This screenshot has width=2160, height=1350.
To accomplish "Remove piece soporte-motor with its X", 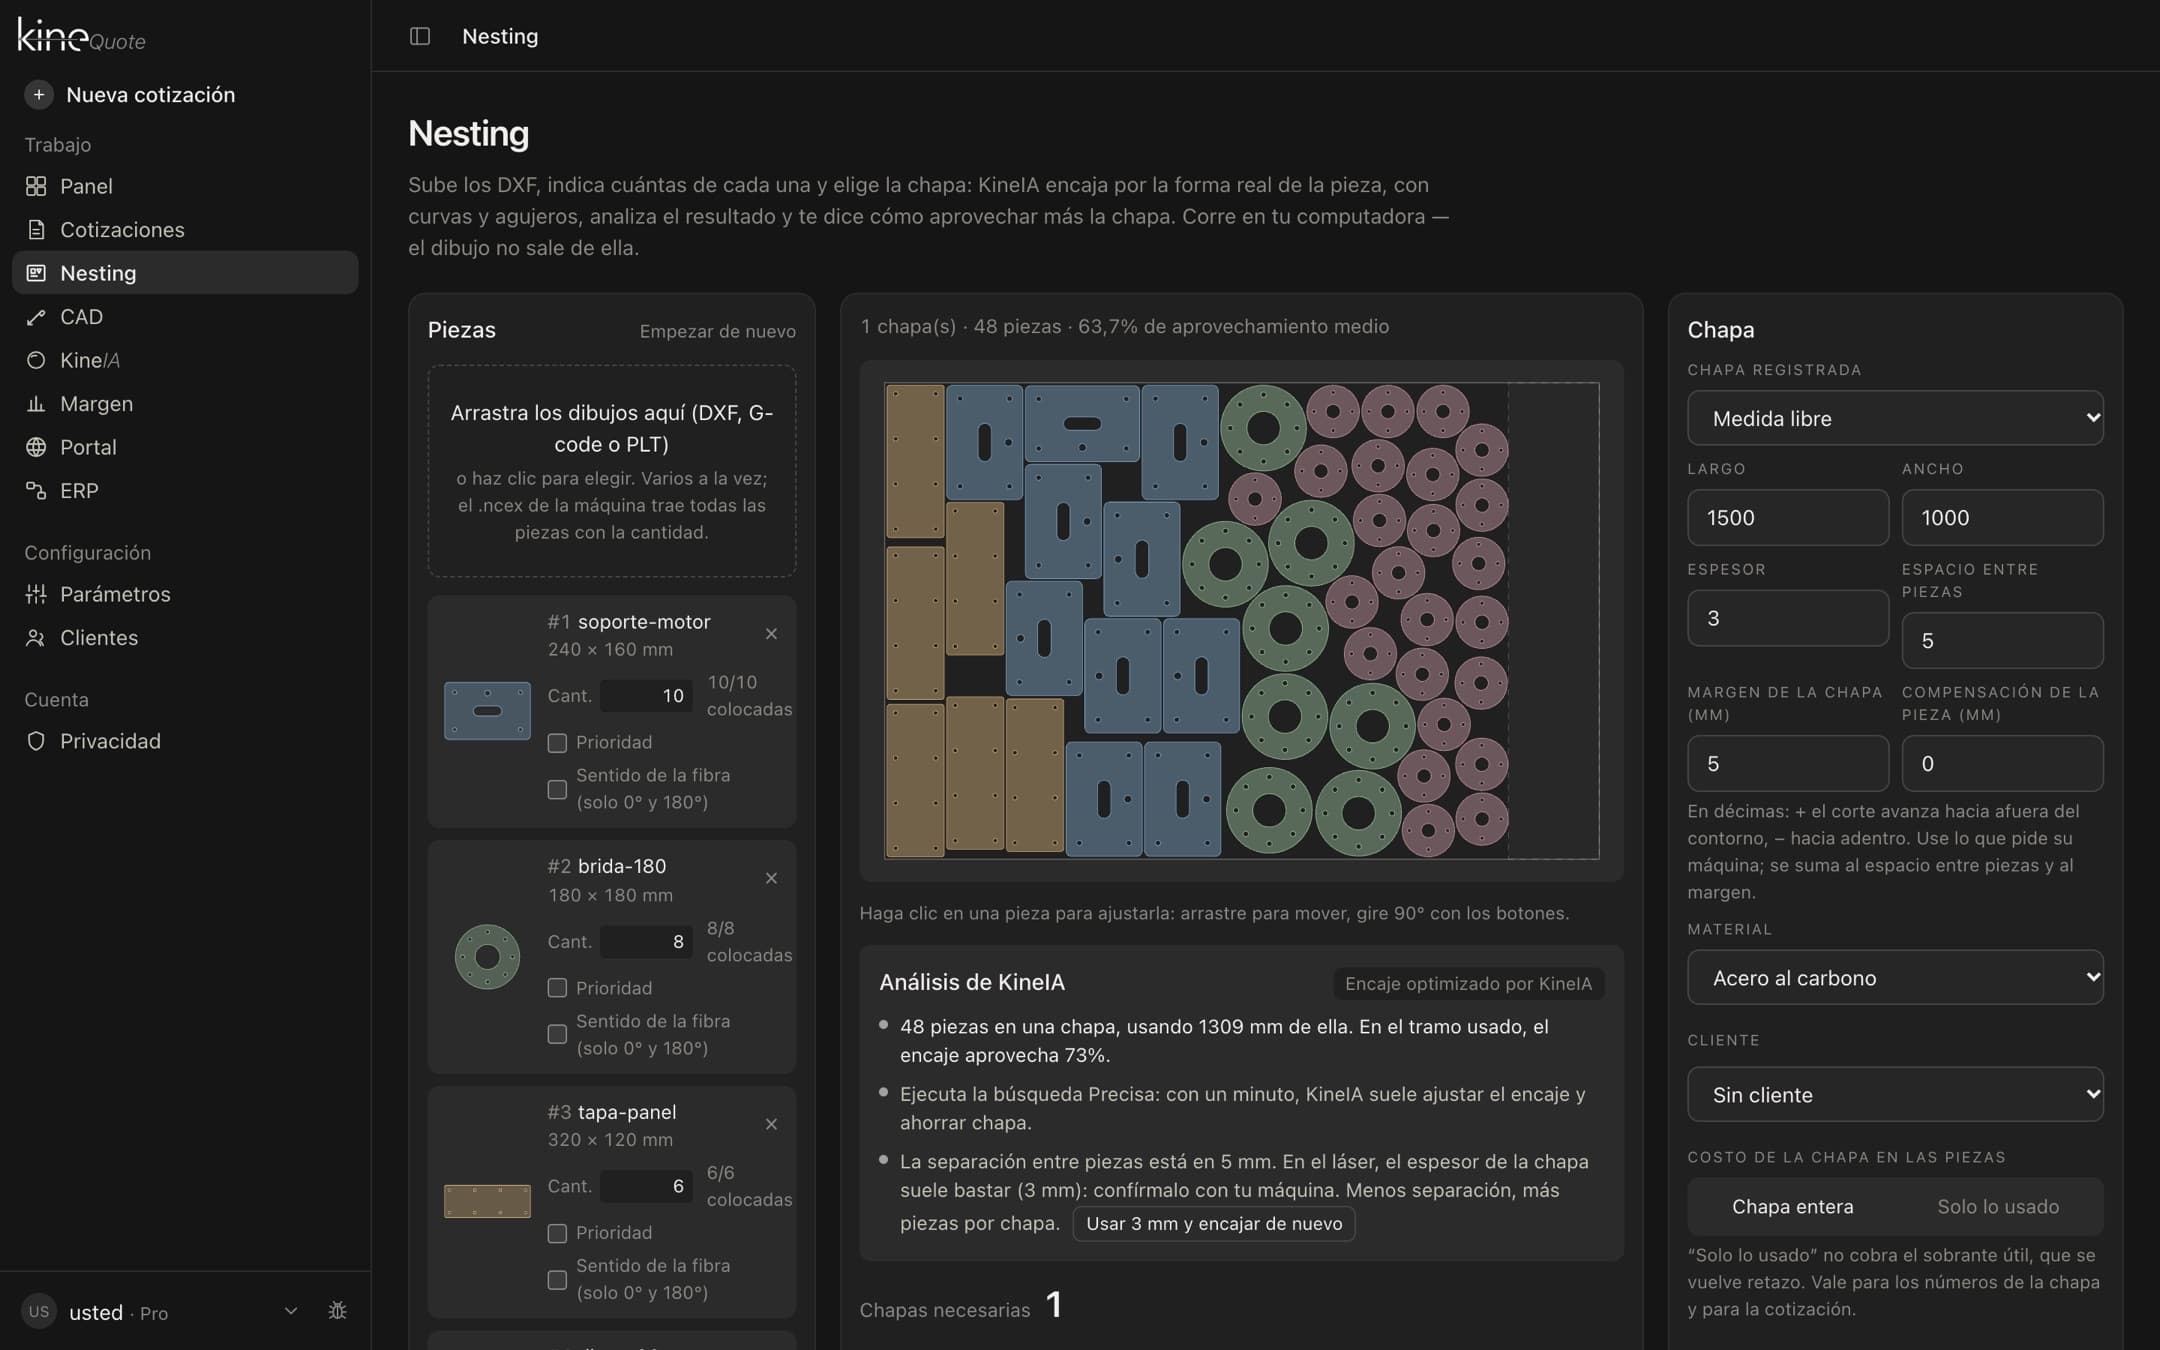I will coord(771,634).
